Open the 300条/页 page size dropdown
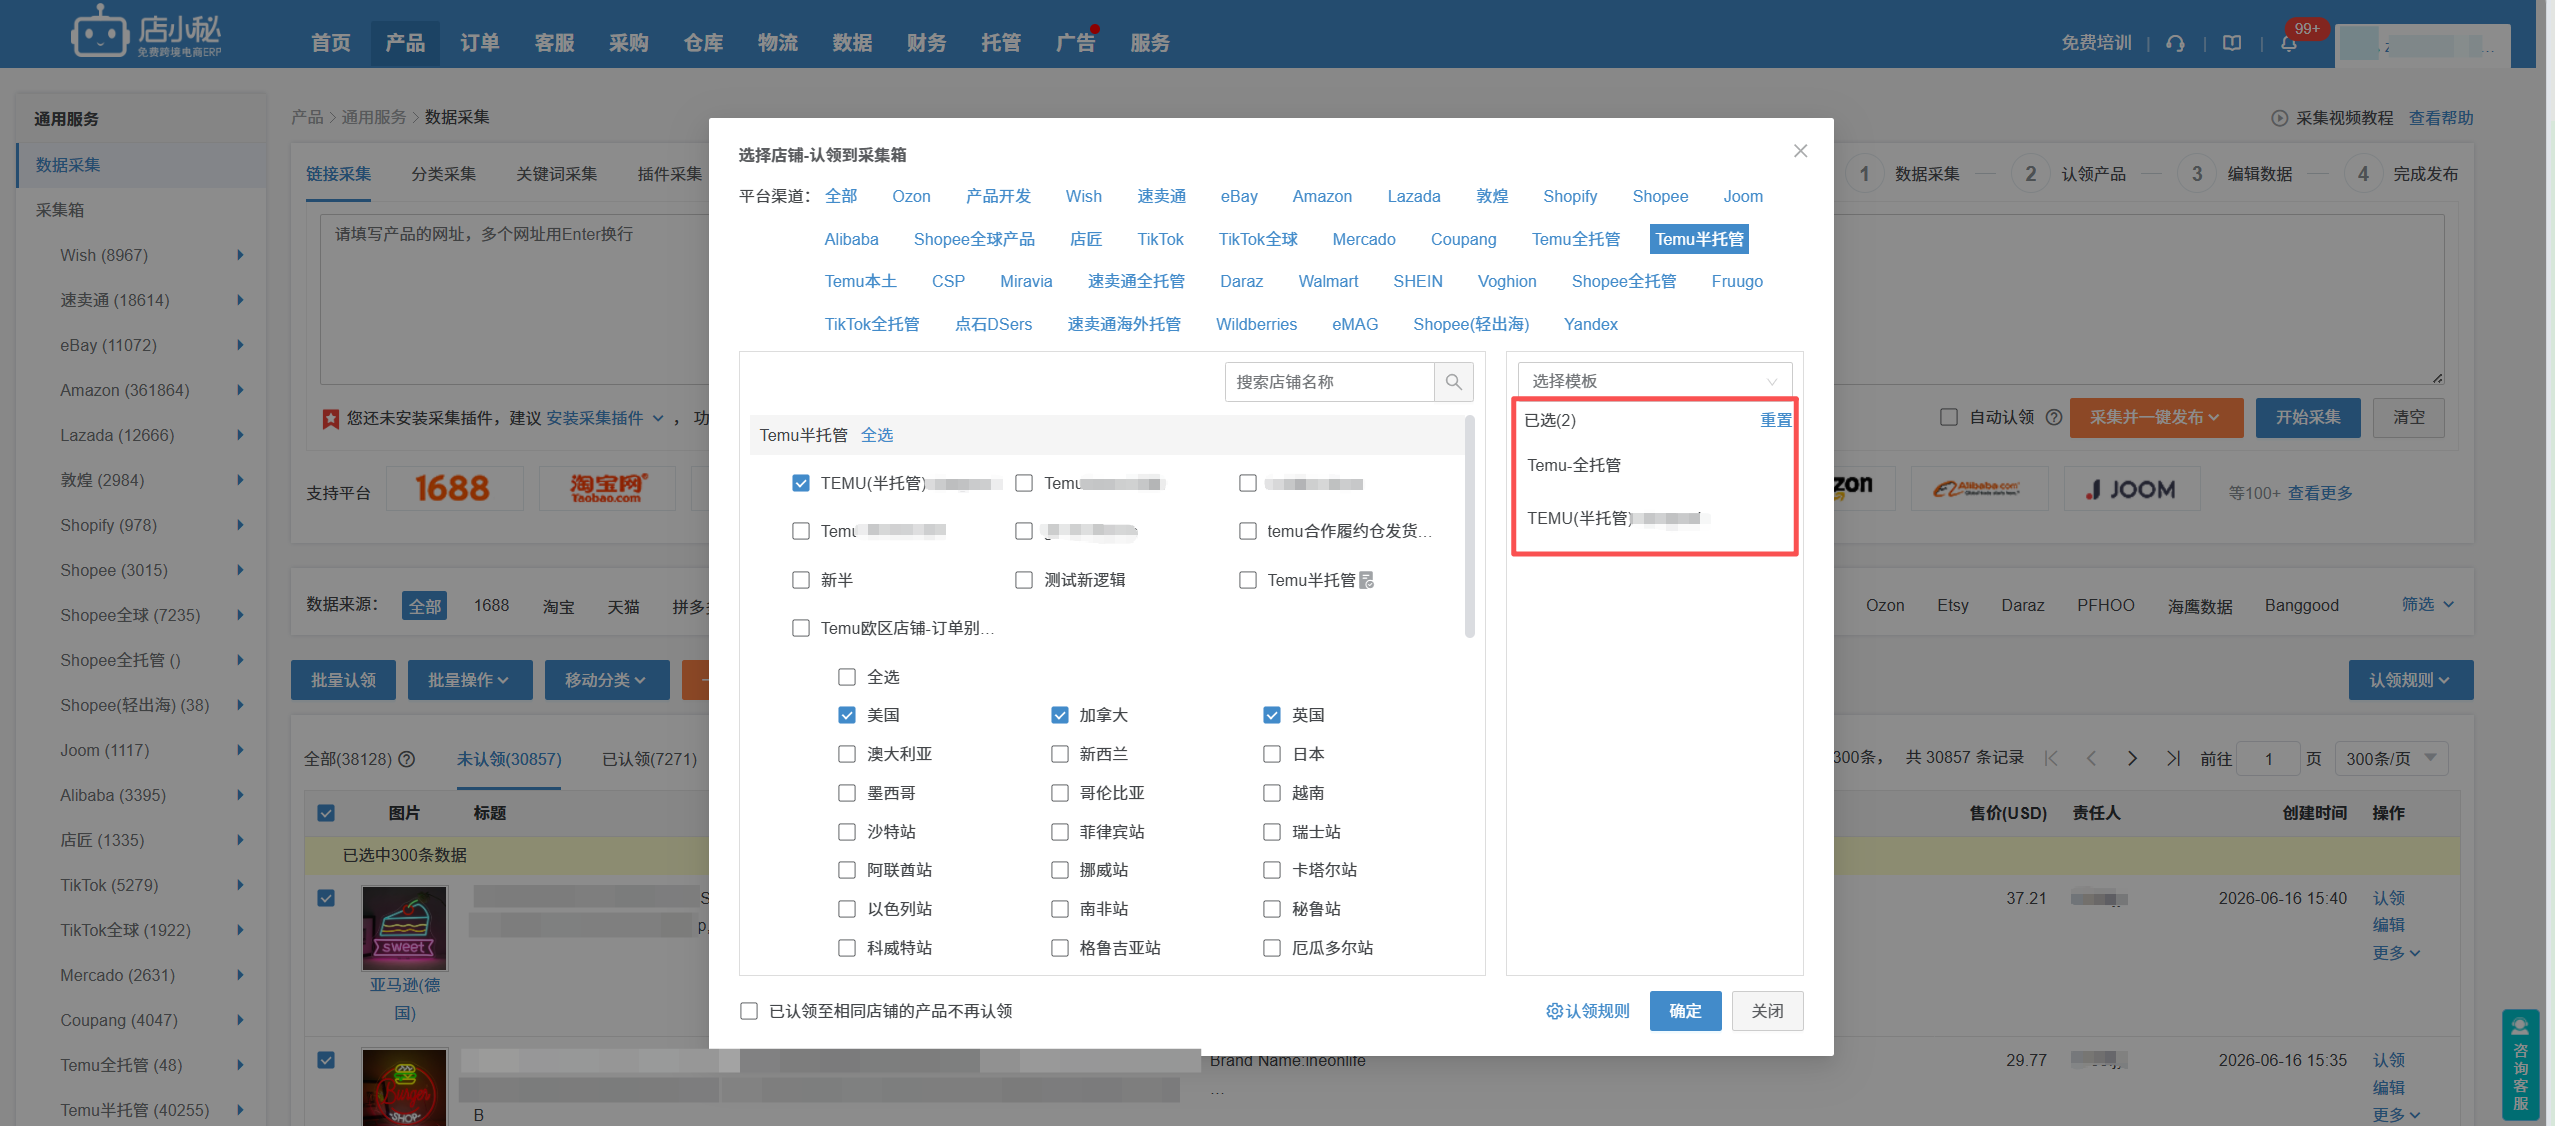This screenshot has height=1126, width=2555. point(2391,758)
